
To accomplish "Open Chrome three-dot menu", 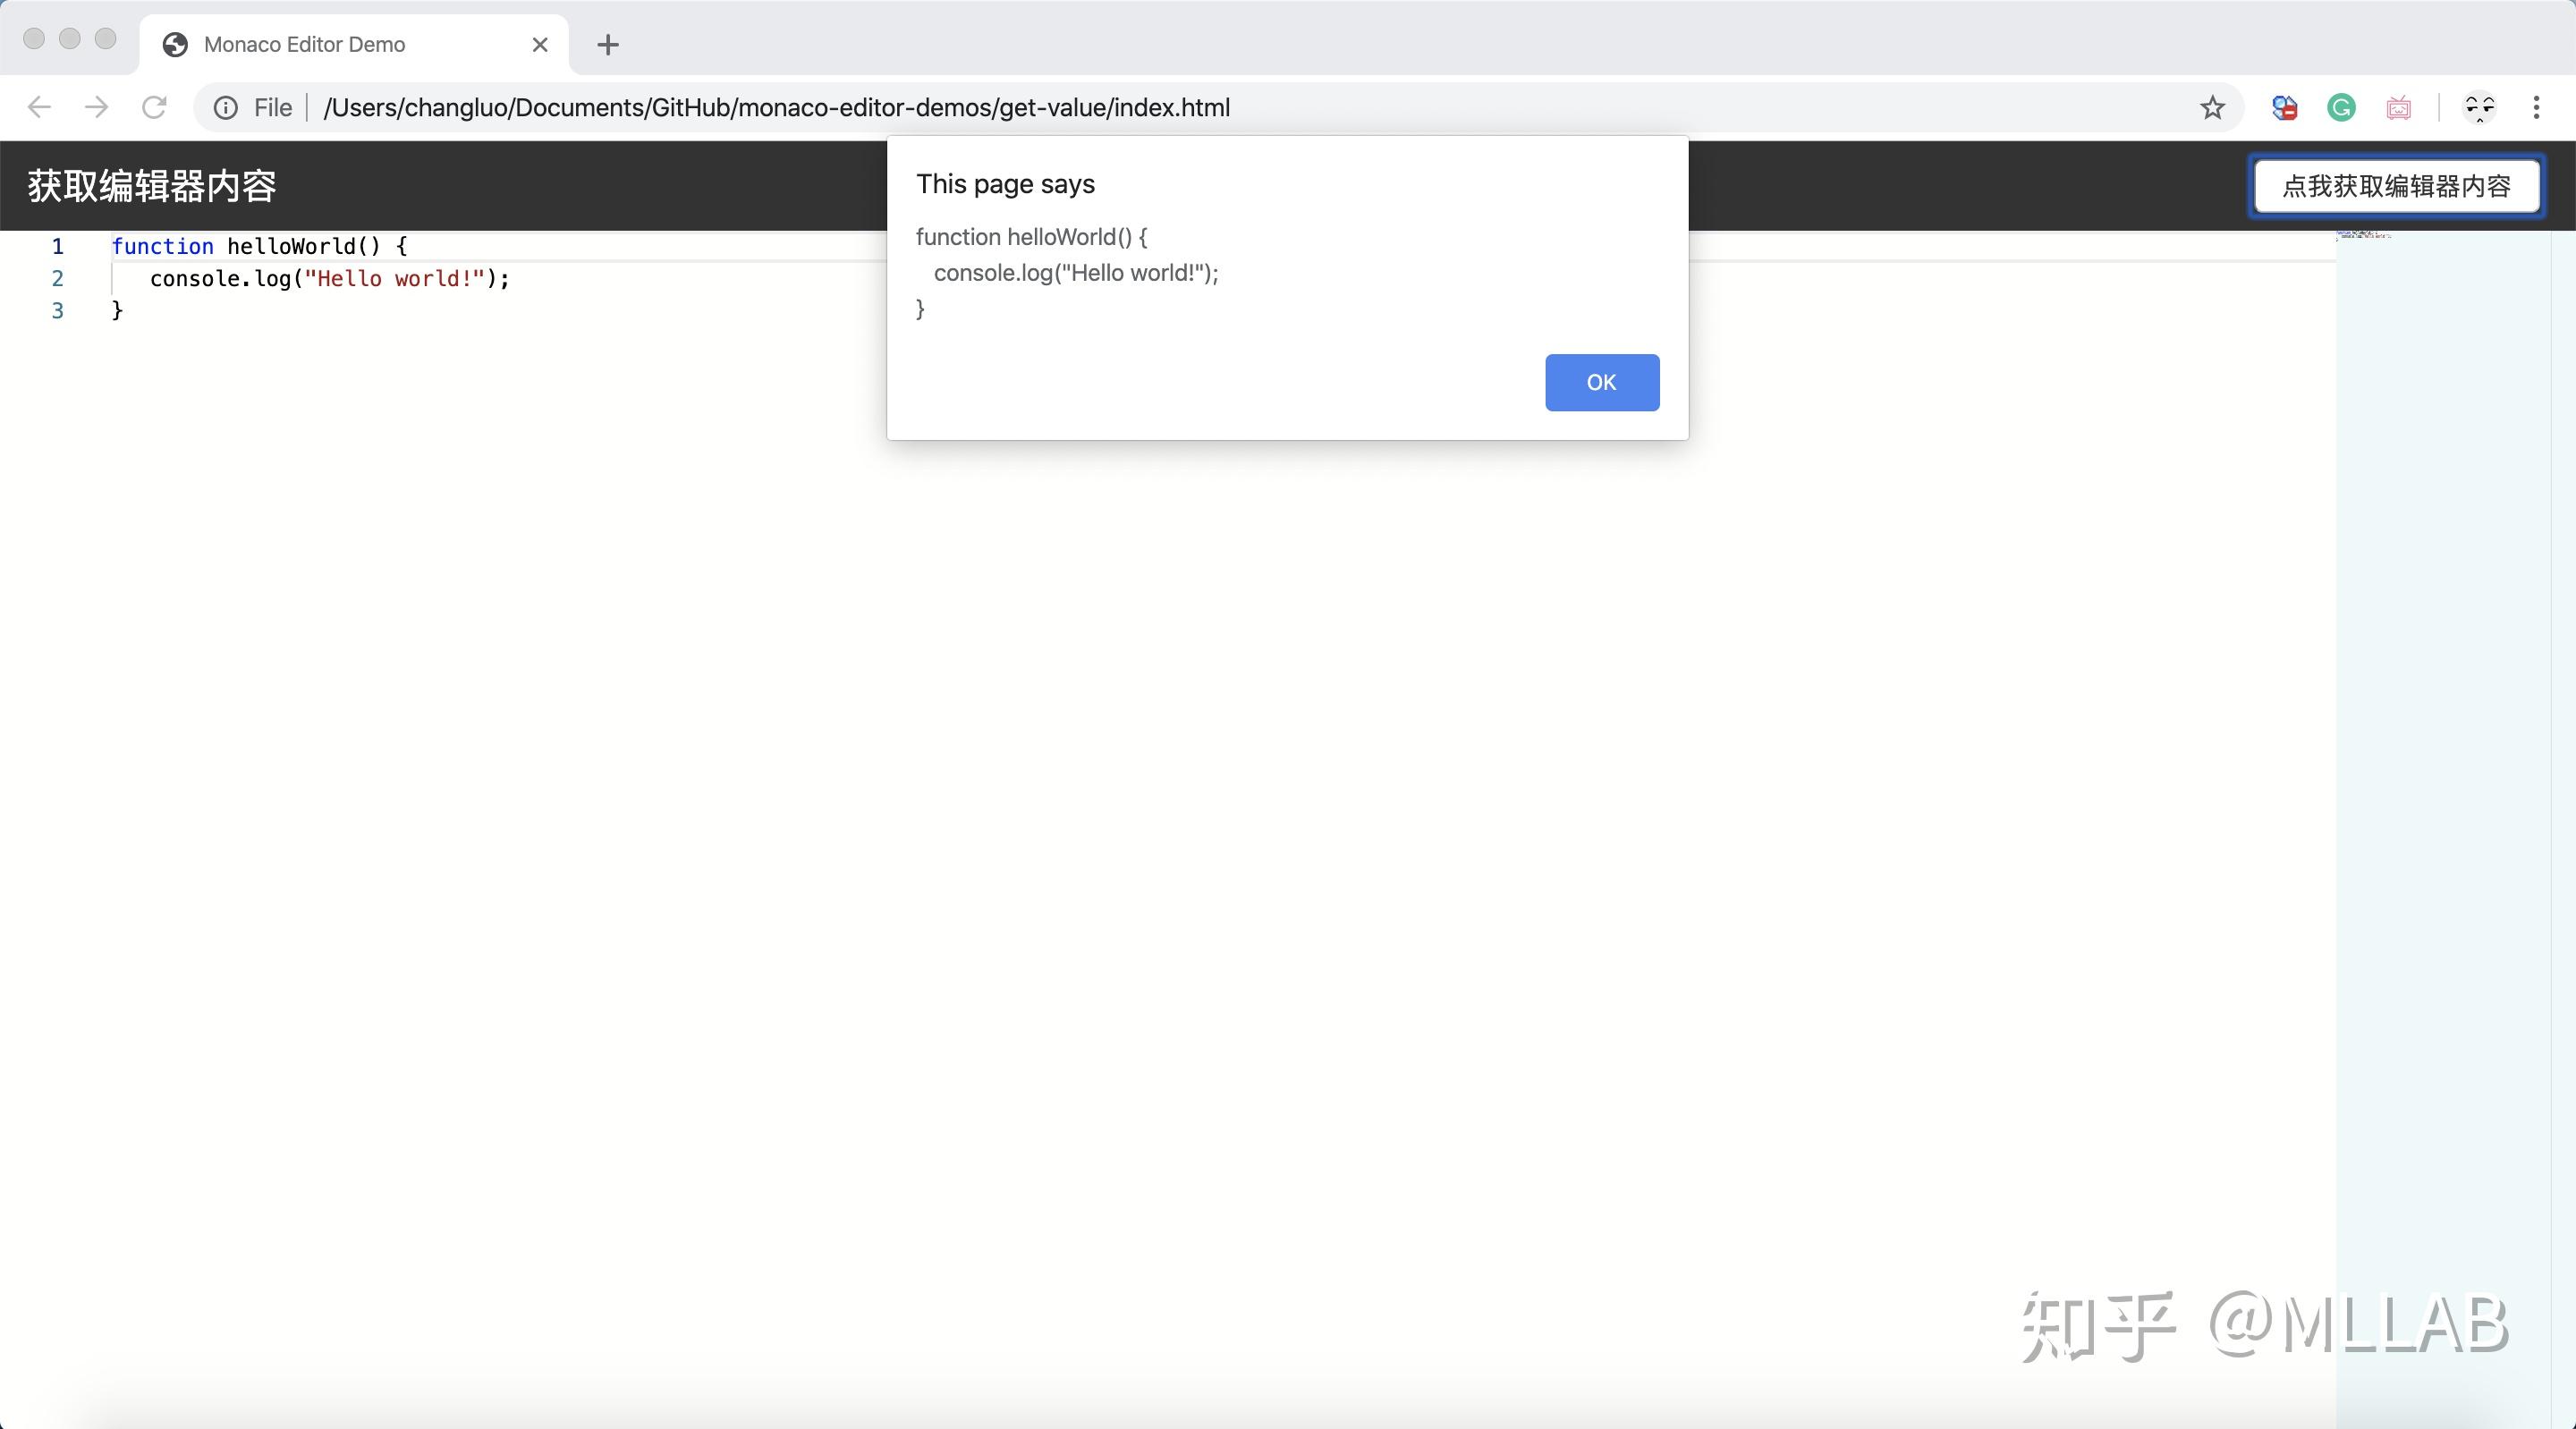I will point(2536,107).
